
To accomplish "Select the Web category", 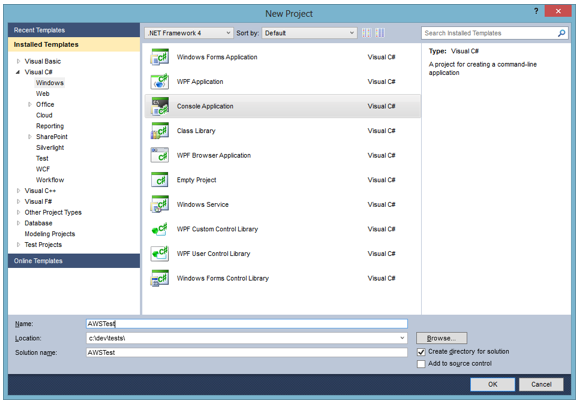I will click(43, 94).
